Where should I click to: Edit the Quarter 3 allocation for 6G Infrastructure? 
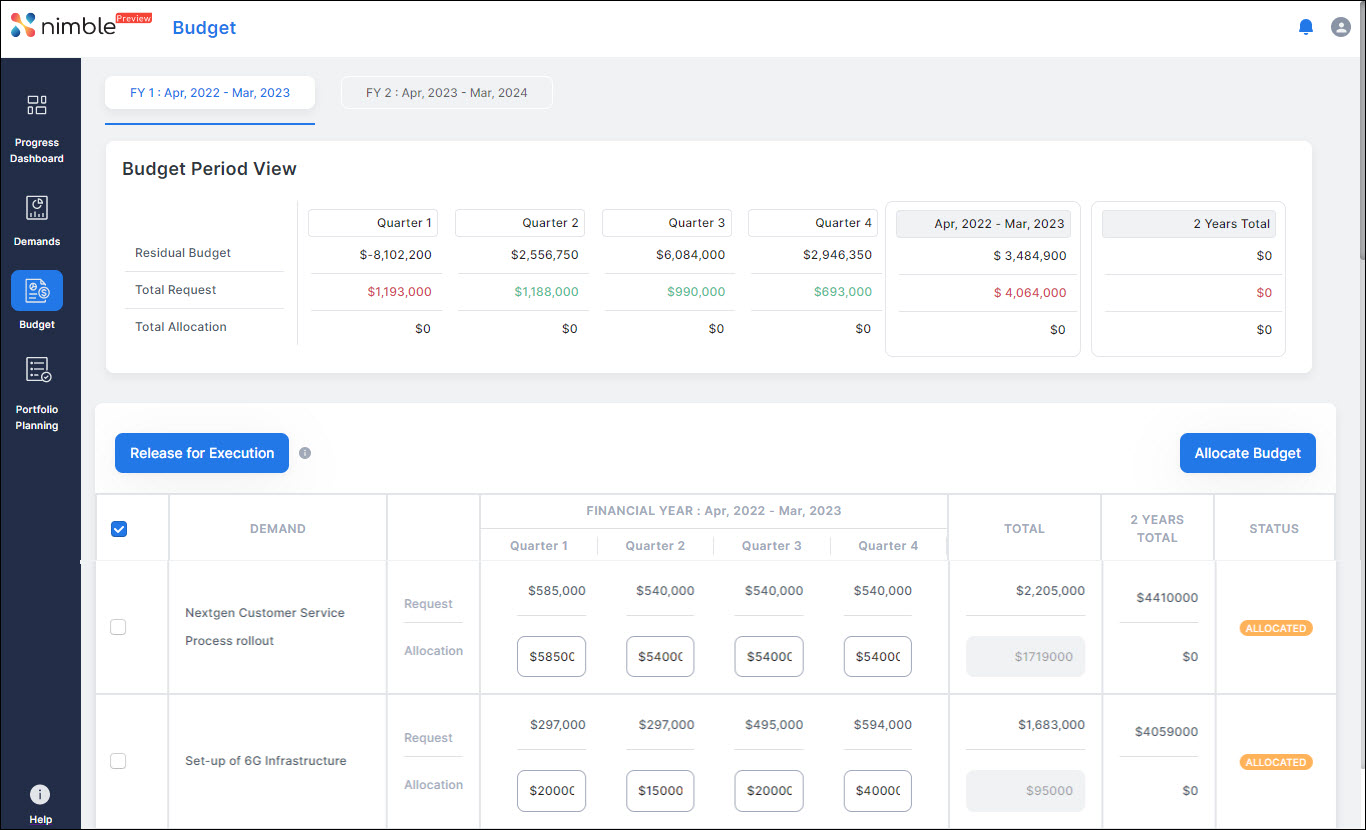(x=769, y=791)
